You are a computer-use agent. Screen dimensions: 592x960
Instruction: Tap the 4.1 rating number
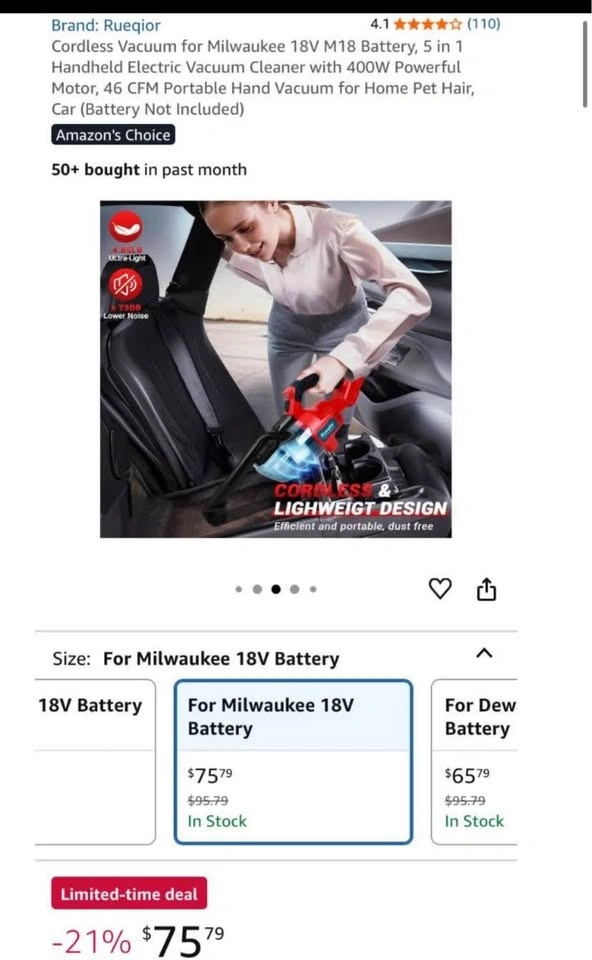click(380, 24)
